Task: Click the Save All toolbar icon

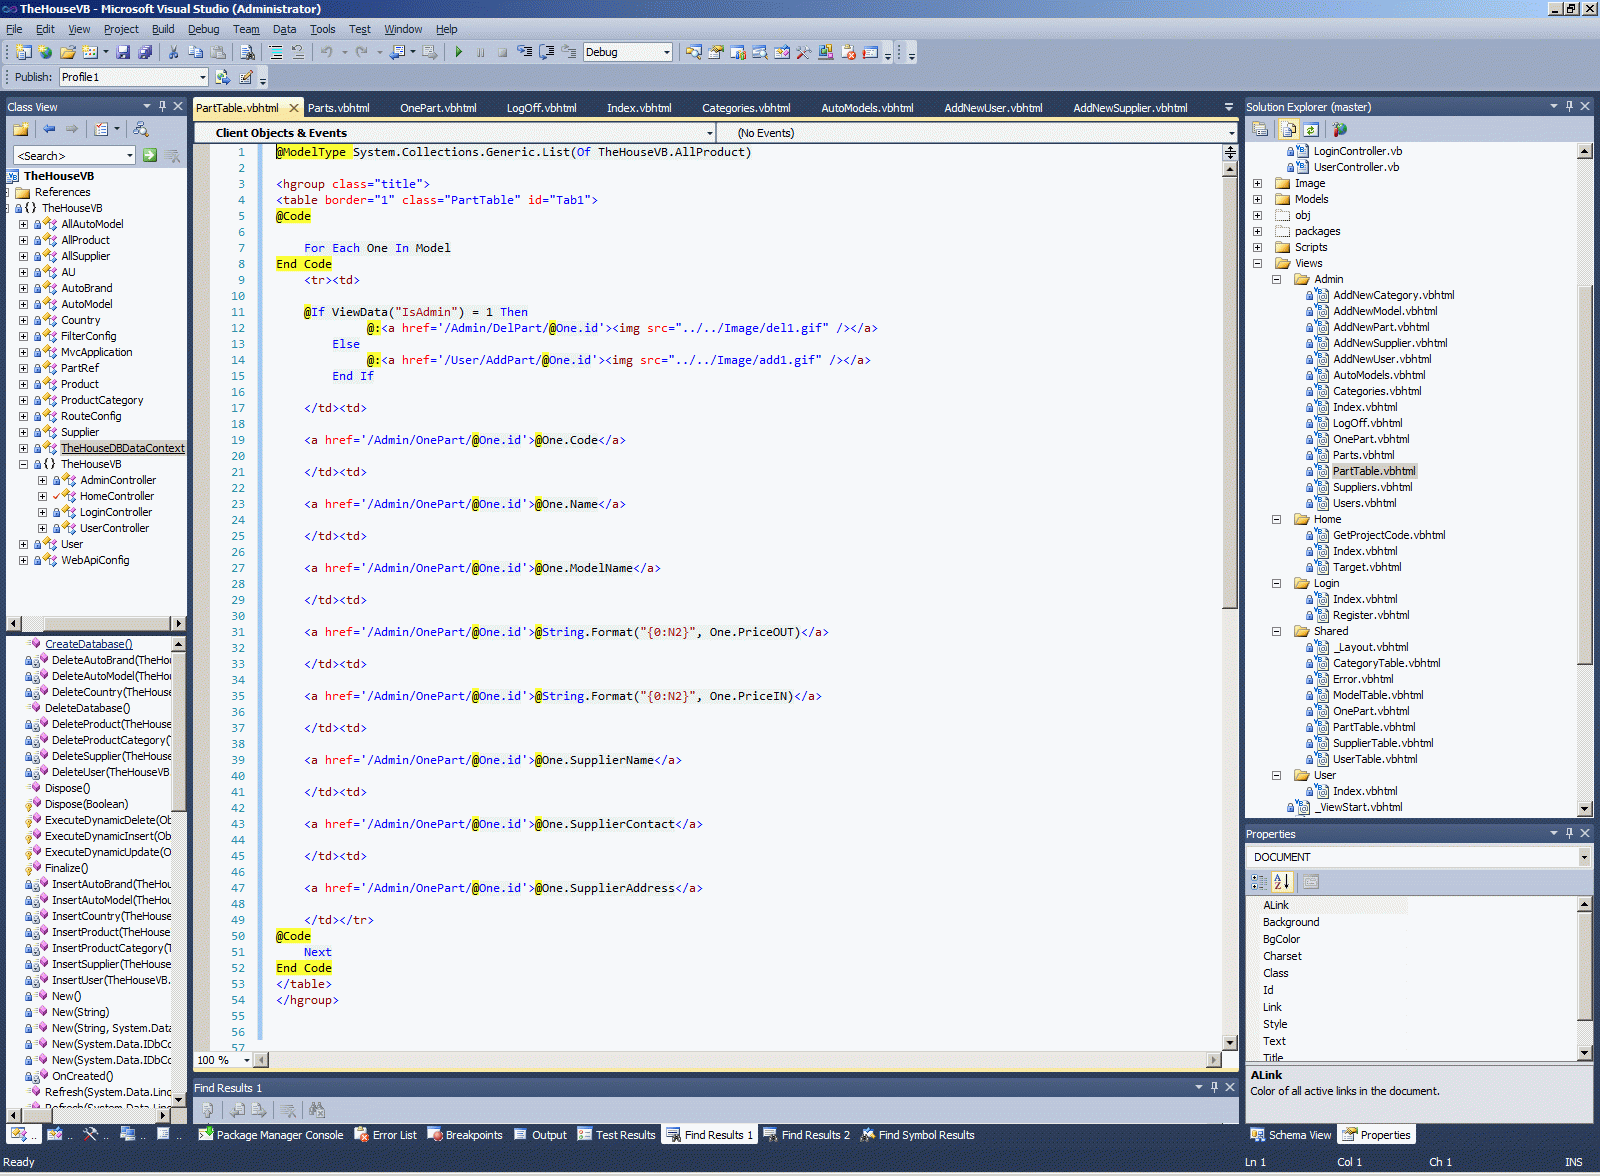Action: pyautogui.click(x=145, y=52)
